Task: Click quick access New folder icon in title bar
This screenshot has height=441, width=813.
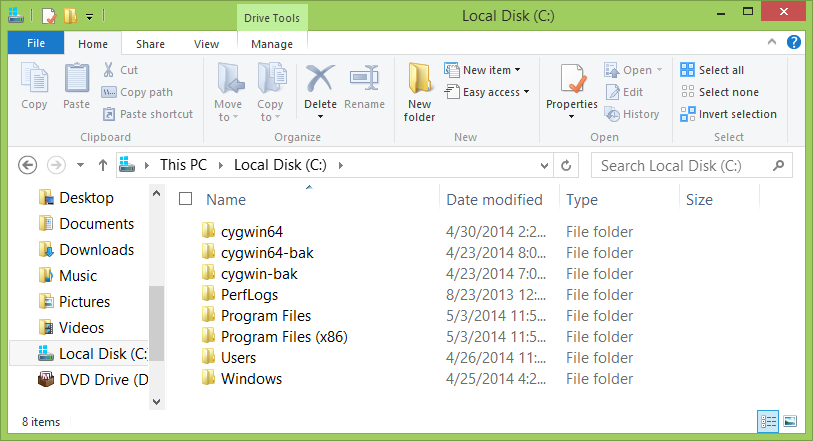Action: 70,16
